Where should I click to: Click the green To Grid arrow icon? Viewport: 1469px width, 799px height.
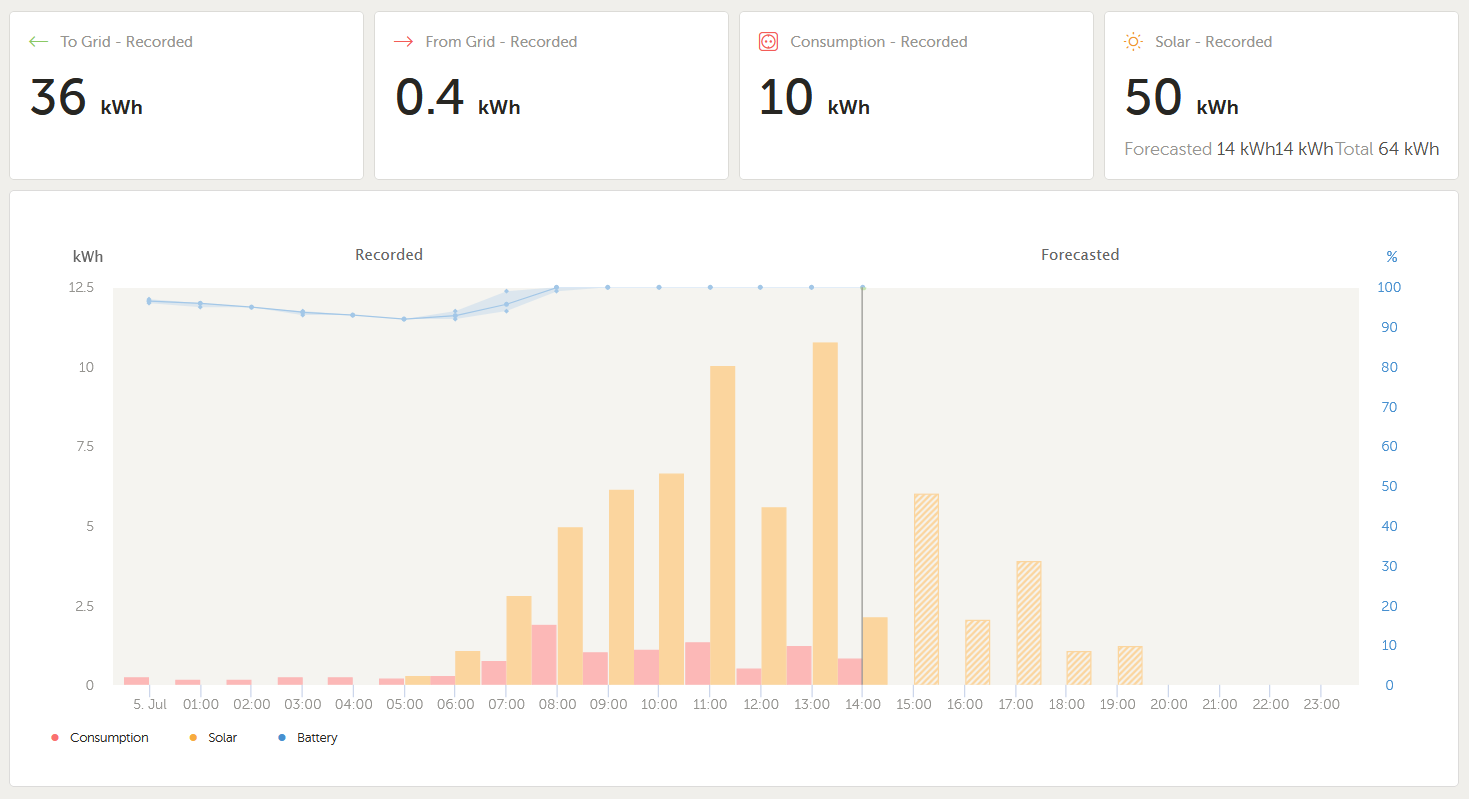point(39,42)
